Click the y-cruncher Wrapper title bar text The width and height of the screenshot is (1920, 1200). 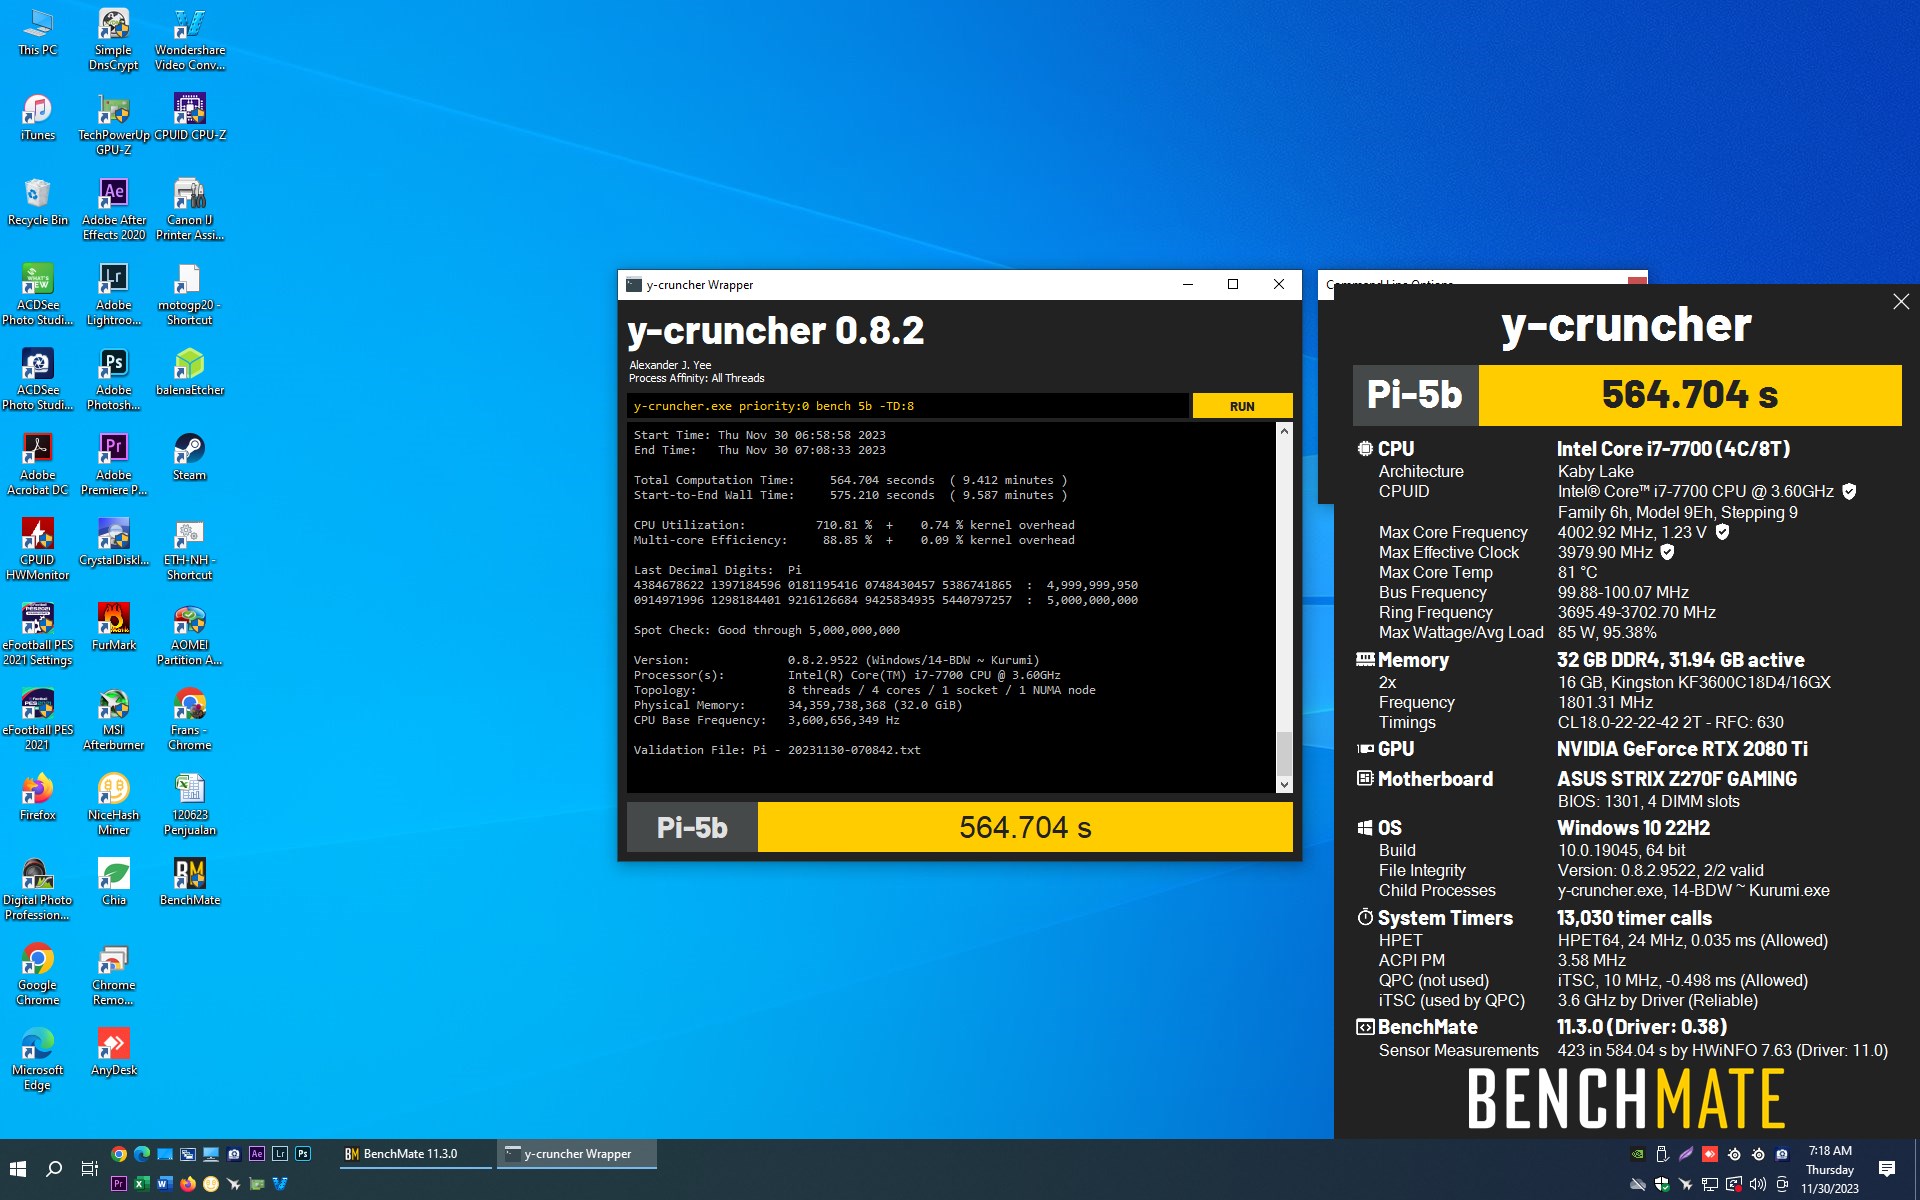point(700,285)
